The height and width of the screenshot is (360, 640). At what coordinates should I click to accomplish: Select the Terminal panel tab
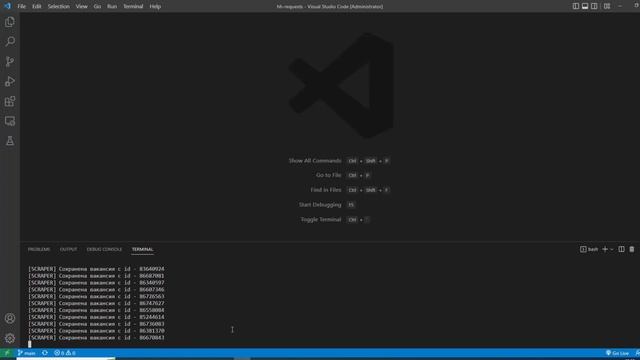coord(142,249)
